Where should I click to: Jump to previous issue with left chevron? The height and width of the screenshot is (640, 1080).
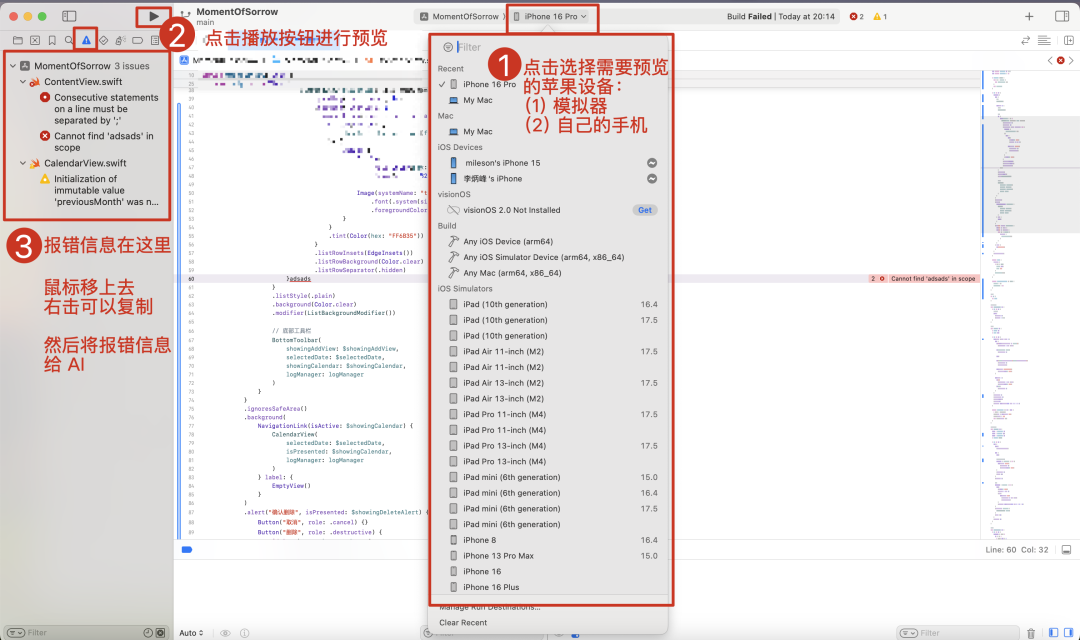1050,61
